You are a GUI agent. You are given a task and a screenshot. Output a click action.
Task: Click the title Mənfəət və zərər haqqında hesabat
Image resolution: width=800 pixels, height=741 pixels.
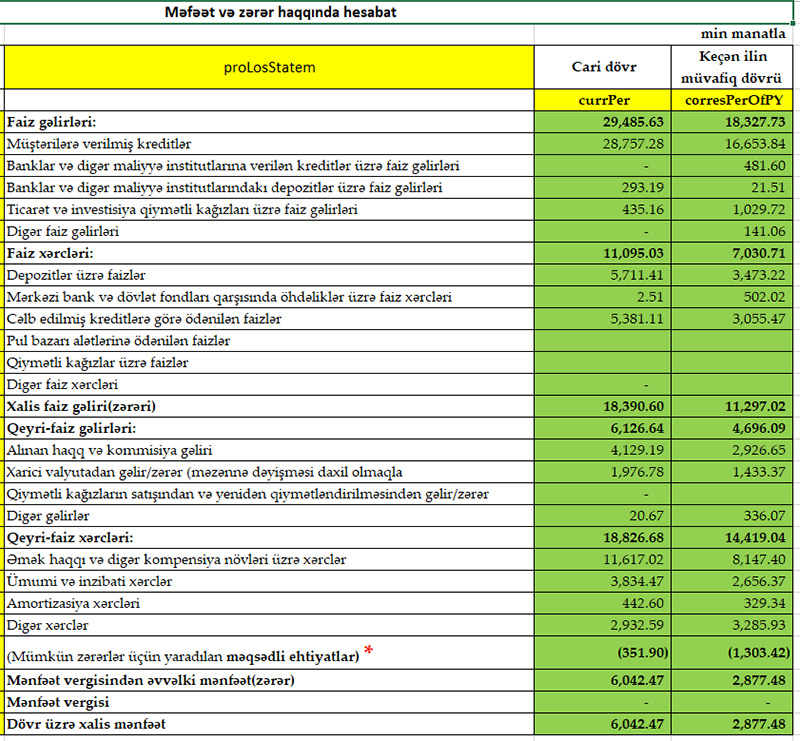pyautogui.click(x=284, y=14)
